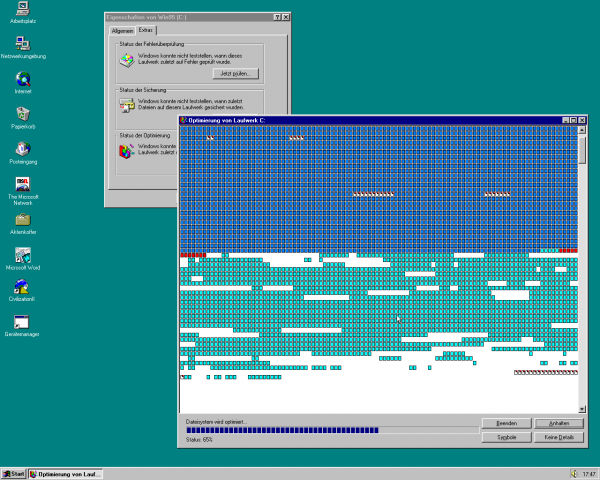Screen dimensions: 600x480
Task: Click Beenden to stop defragmentation
Action: point(505,423)
